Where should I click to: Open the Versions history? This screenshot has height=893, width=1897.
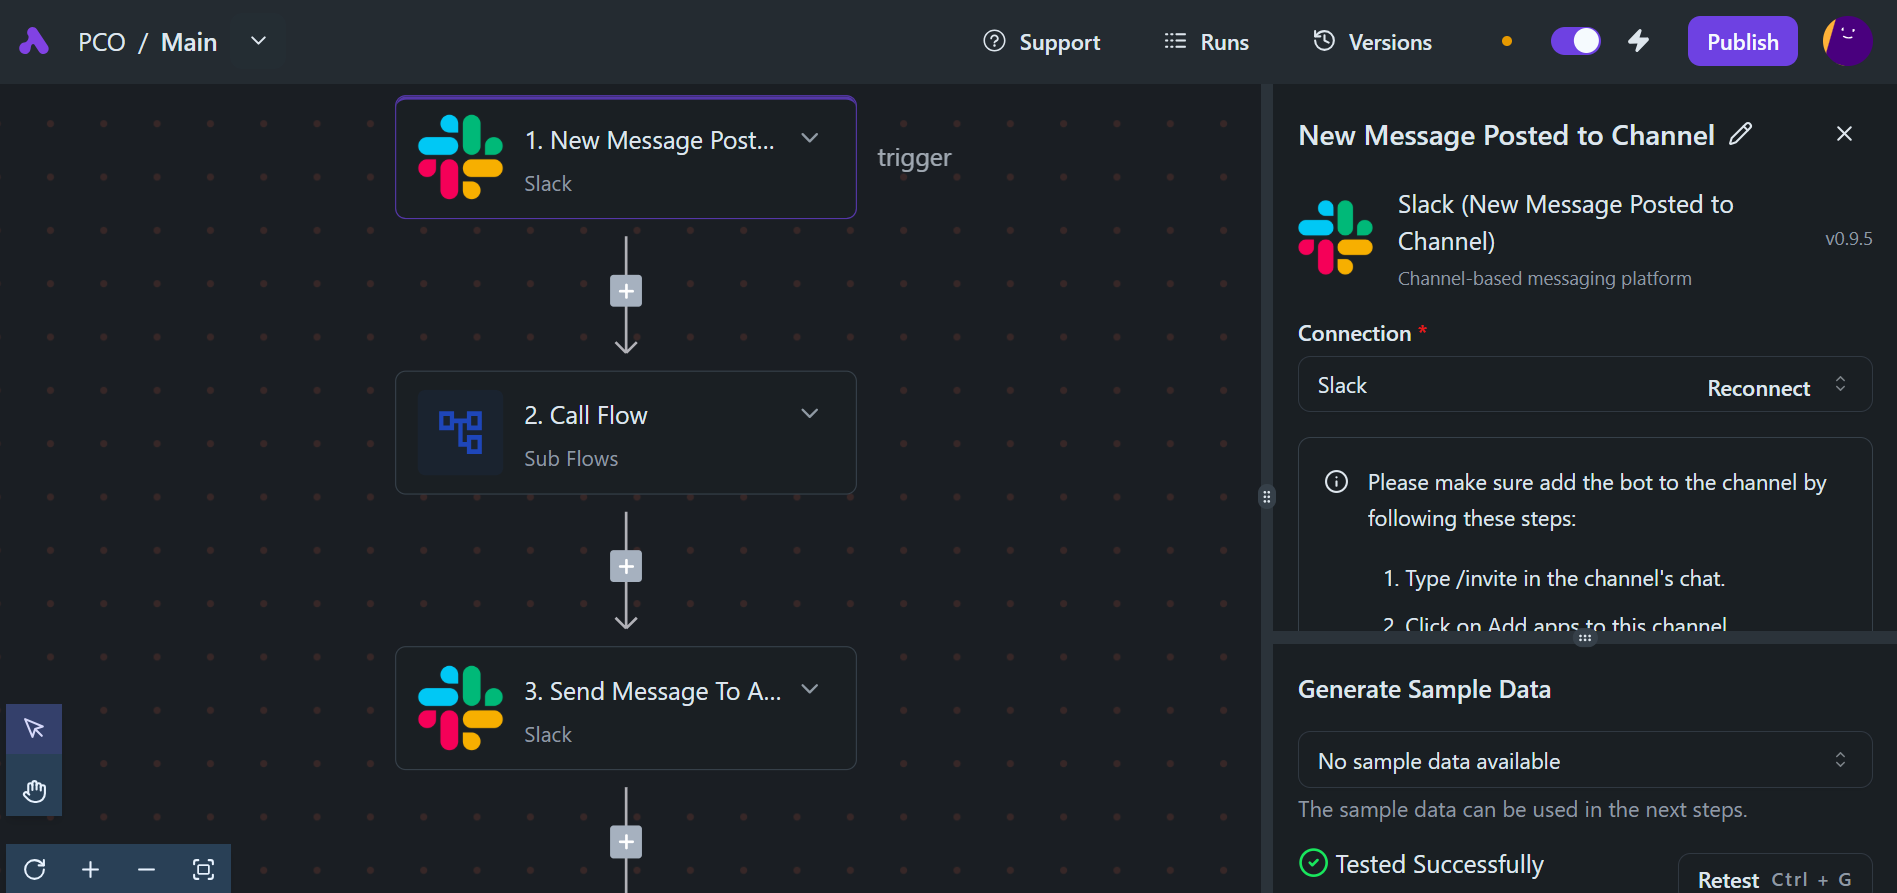[1372, 42]
